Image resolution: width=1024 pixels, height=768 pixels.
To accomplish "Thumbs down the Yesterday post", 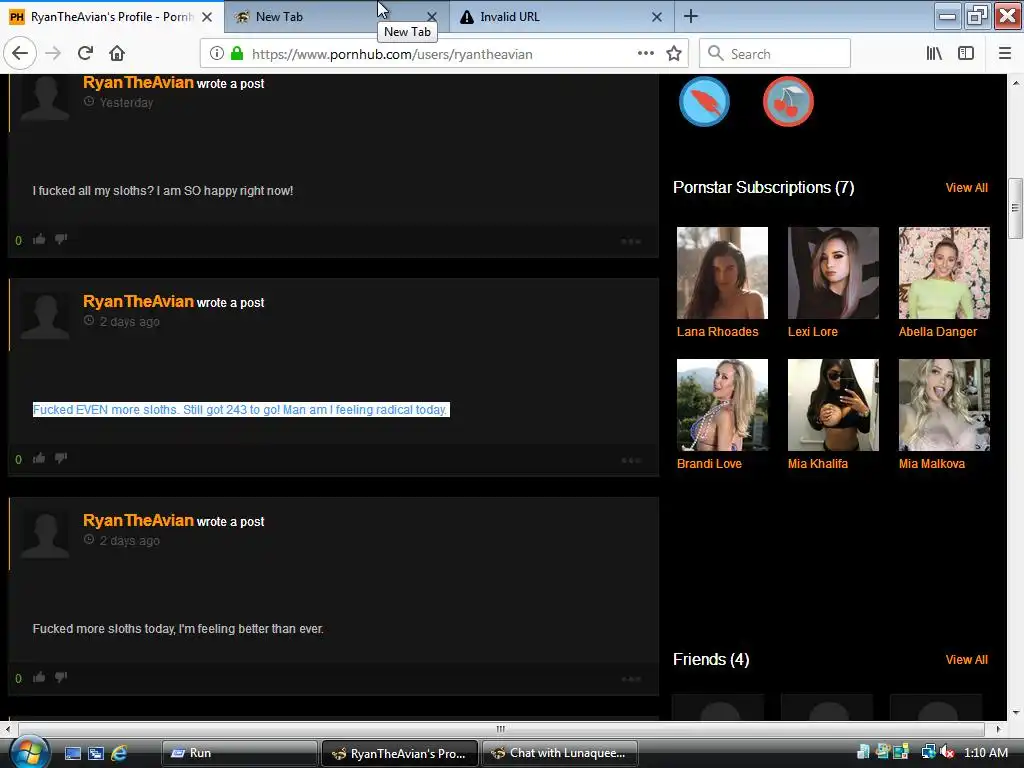I will pos(61,239).
